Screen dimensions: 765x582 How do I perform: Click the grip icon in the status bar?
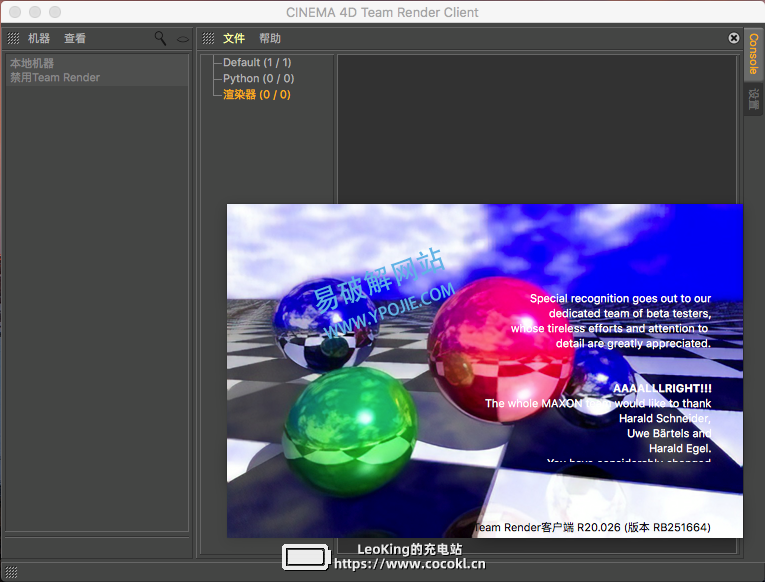[x=11, y=572]
